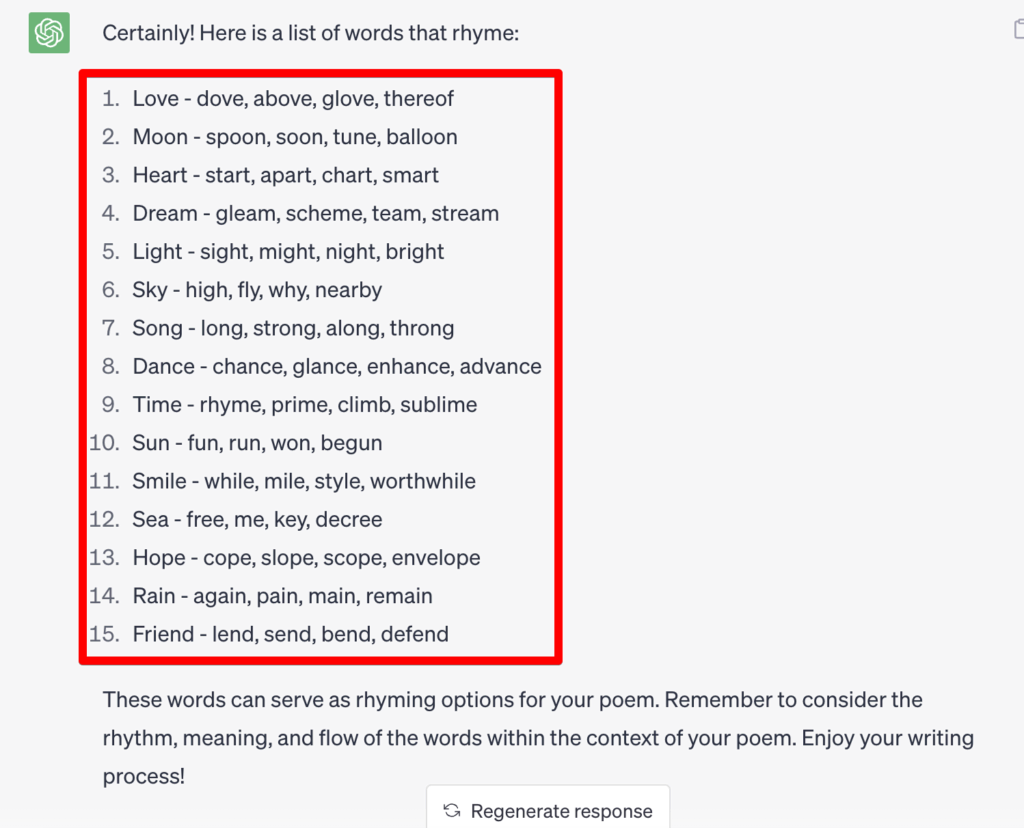
Task: Select the Song rhymes line
Action: [x=293, y=328]
